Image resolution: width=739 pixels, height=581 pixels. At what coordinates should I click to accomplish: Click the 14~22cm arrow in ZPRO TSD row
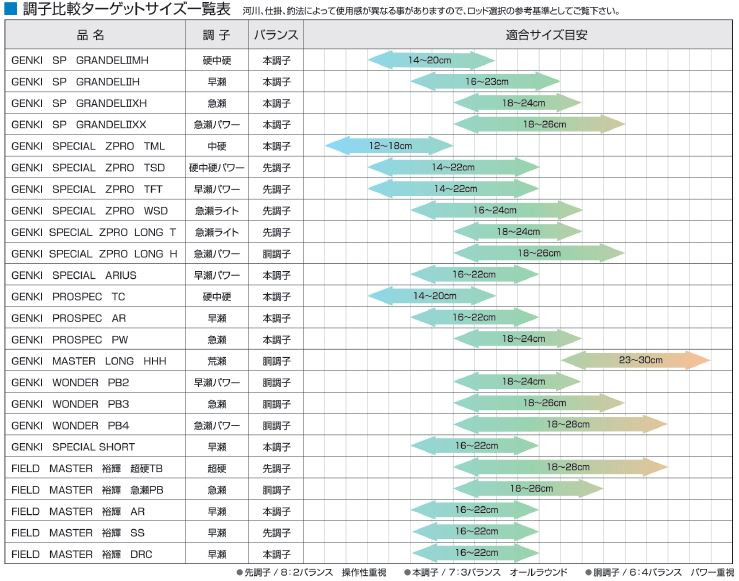click(453, 167)
